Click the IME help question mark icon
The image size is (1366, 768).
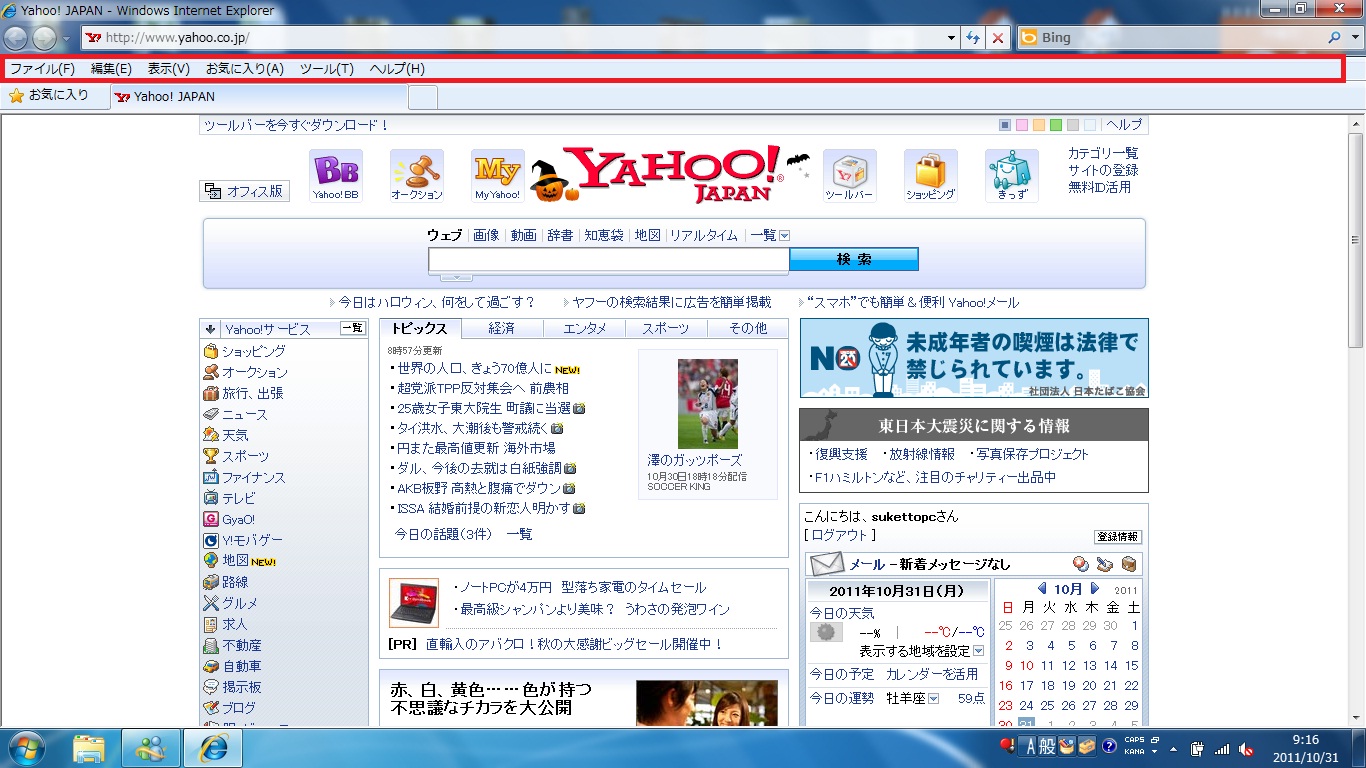point(1109,746)
